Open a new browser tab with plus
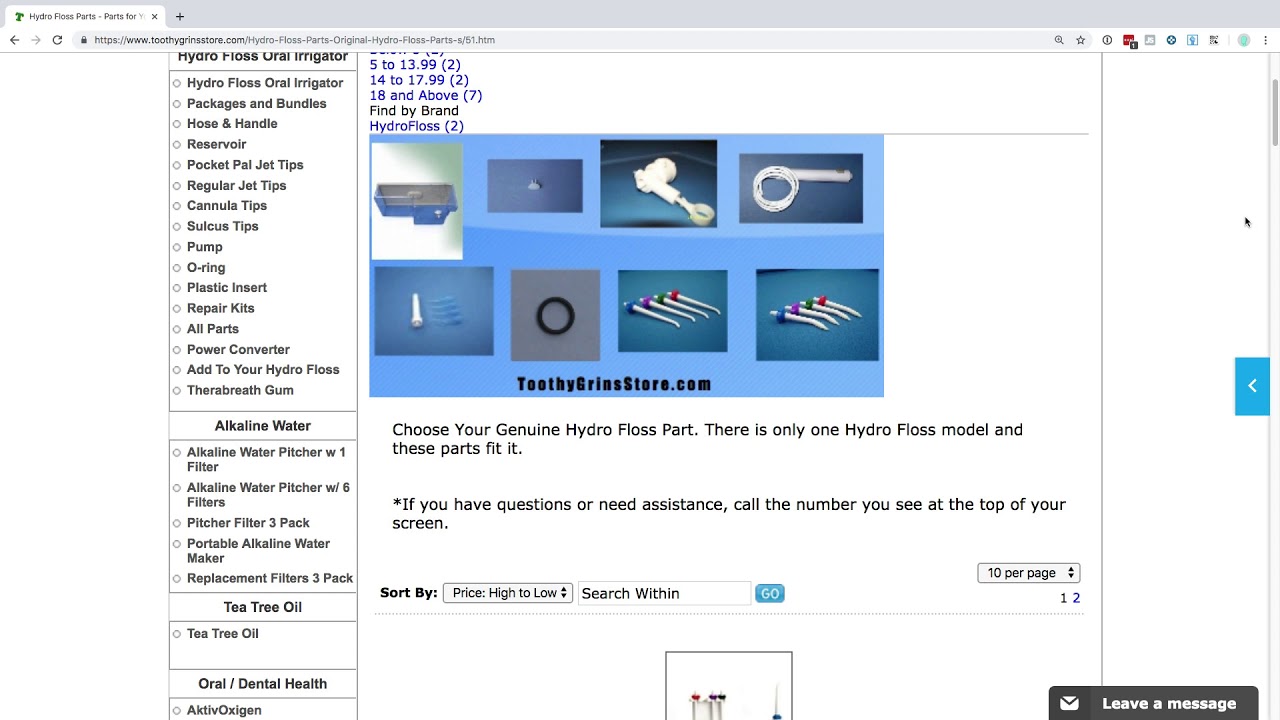This screenshot has width=1280, height=720. click(180, 16)
